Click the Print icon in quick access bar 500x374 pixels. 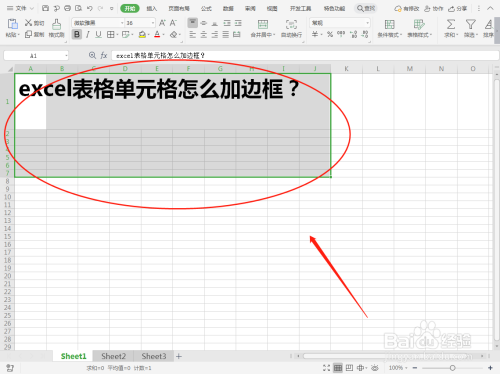coord(67,8)
